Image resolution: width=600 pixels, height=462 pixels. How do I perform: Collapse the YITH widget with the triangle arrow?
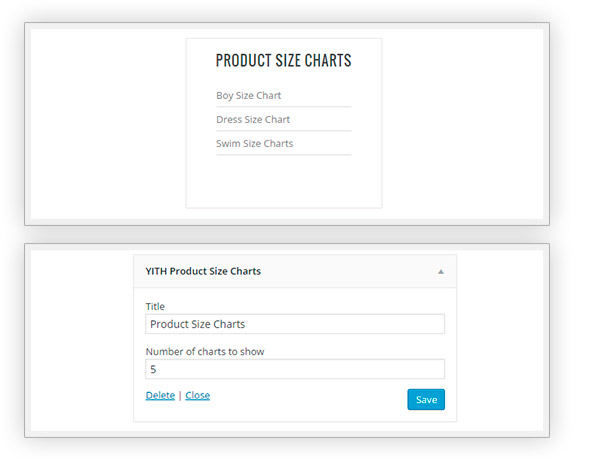pos(441,272)
